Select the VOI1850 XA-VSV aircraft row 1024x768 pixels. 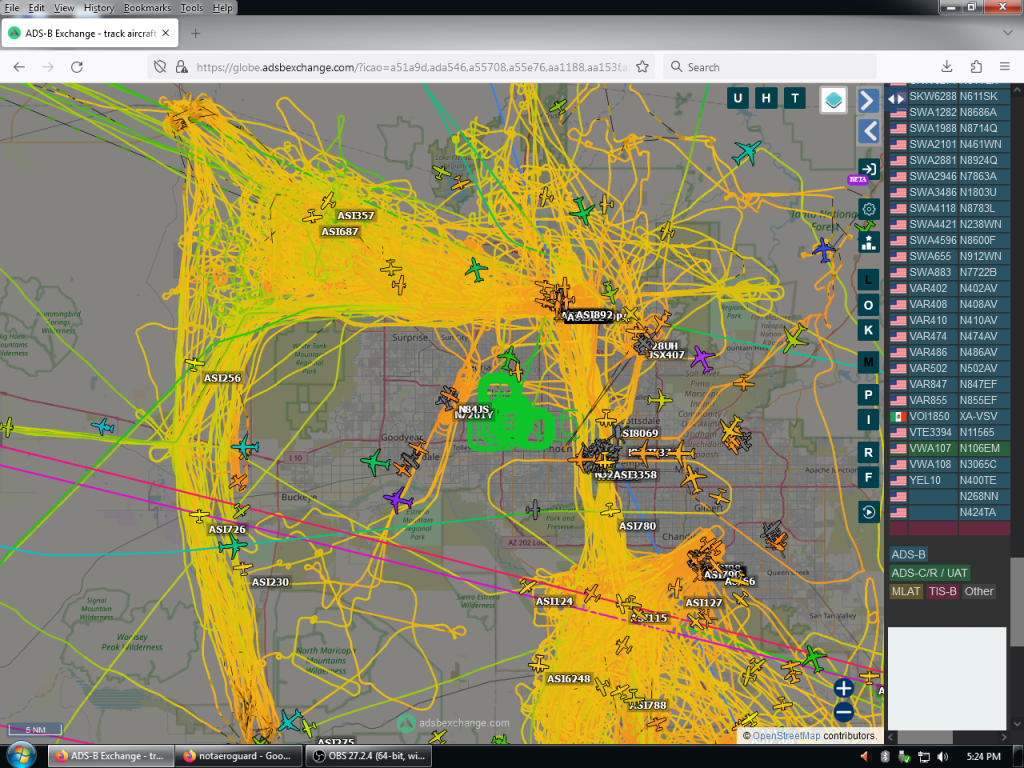click(x=950, y=416)
